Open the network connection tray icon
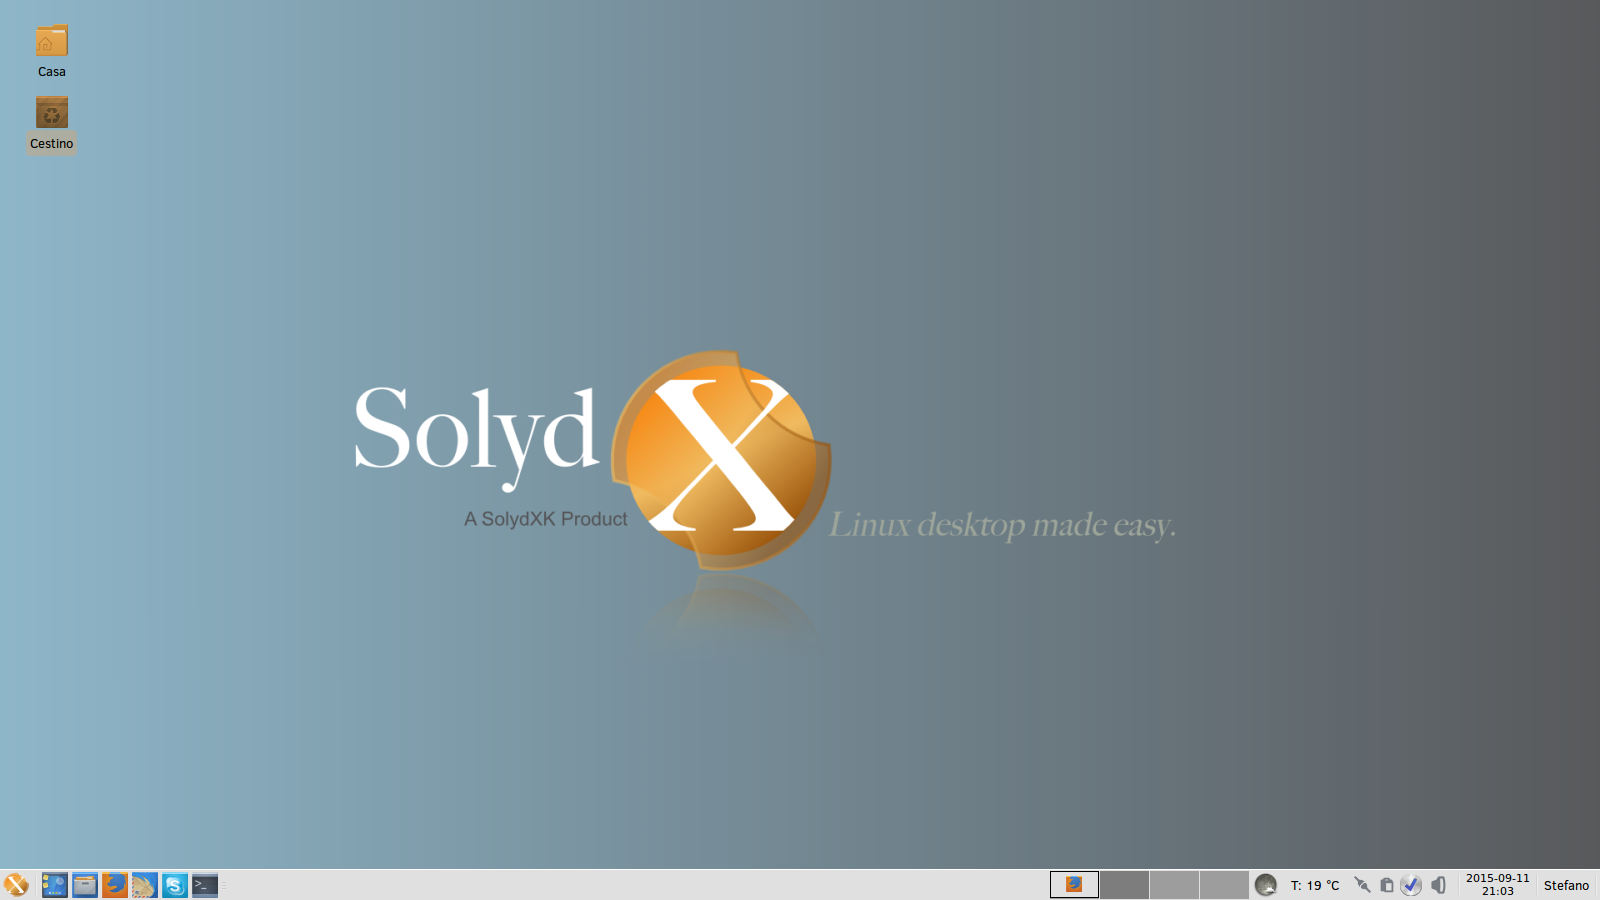Screen dimensions: 1600x900 coord(1362,885)
